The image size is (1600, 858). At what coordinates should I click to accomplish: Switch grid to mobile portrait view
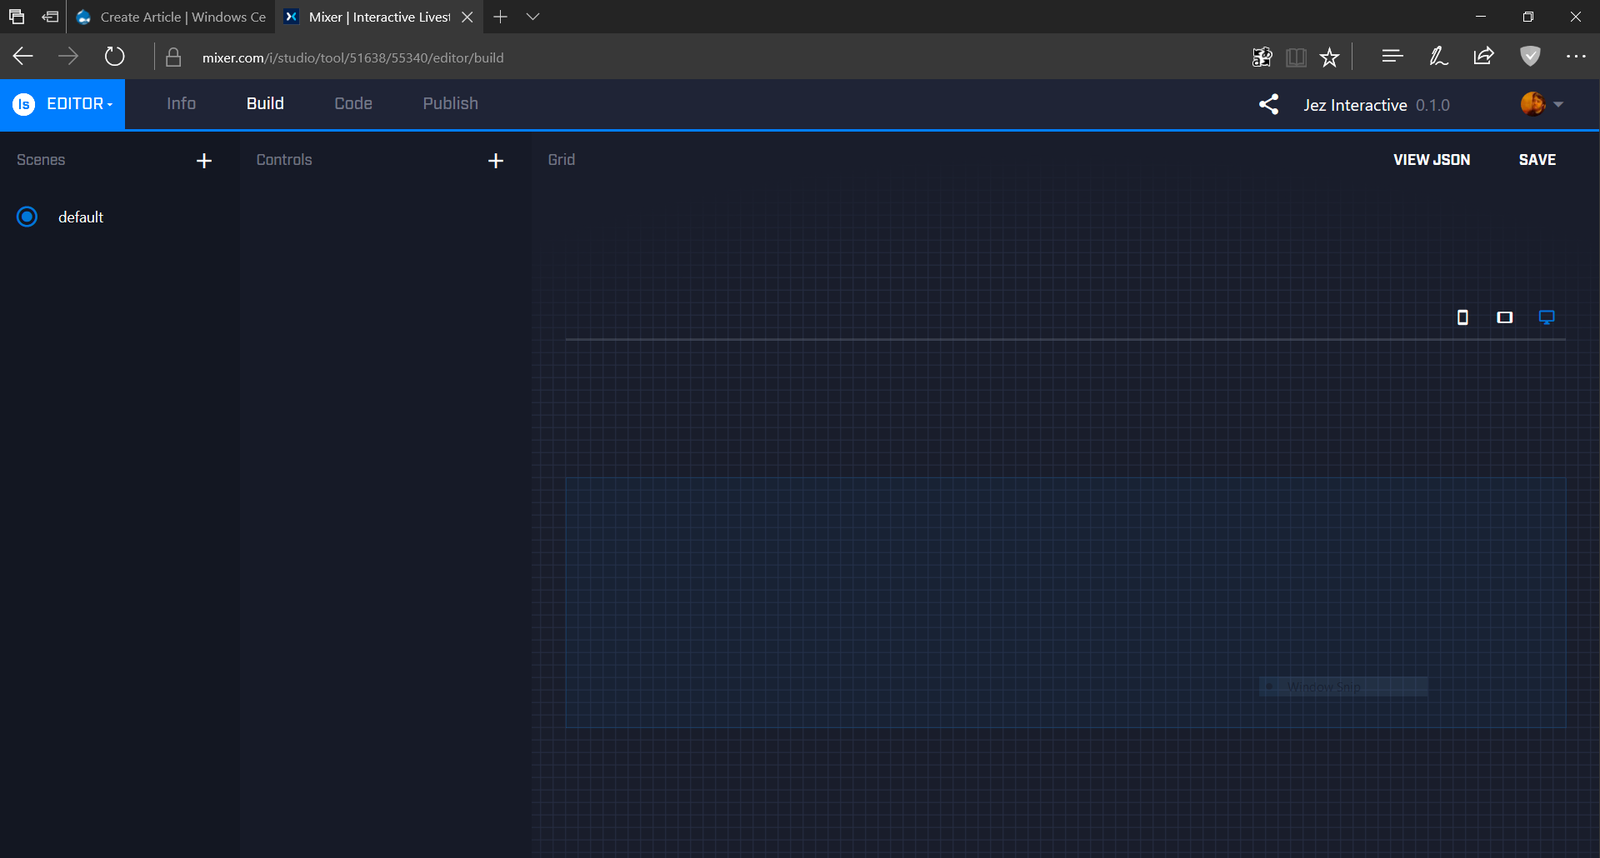click(x=1462, y=317)
